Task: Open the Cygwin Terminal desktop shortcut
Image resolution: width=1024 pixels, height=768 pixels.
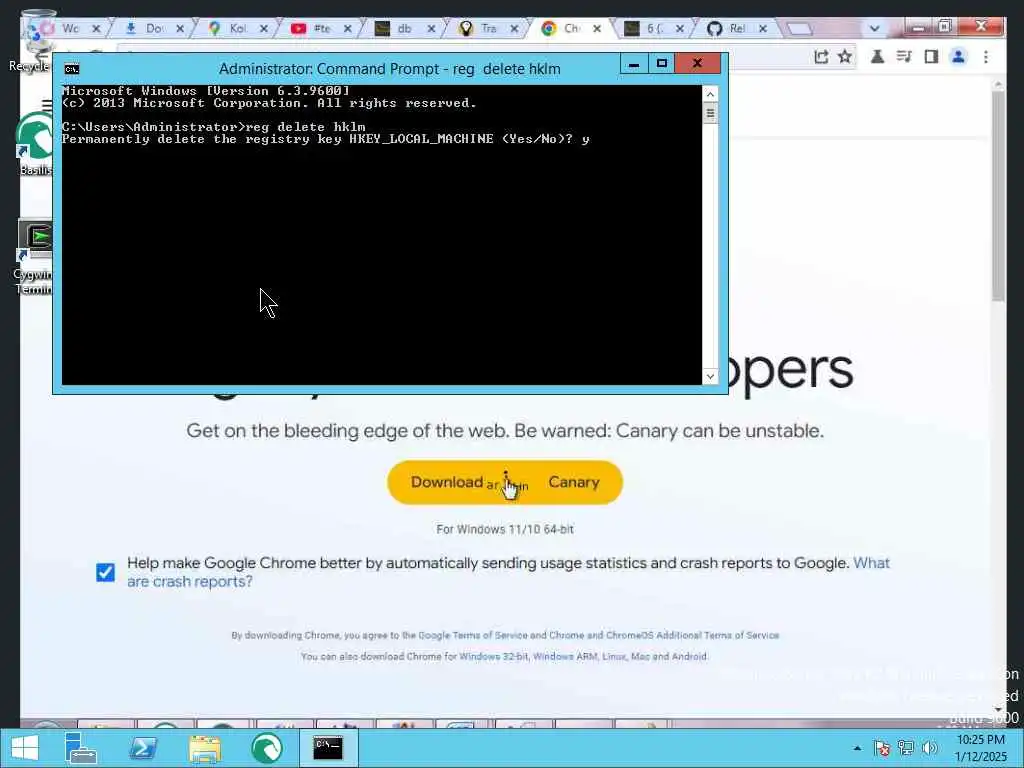Action: point(34,257)
